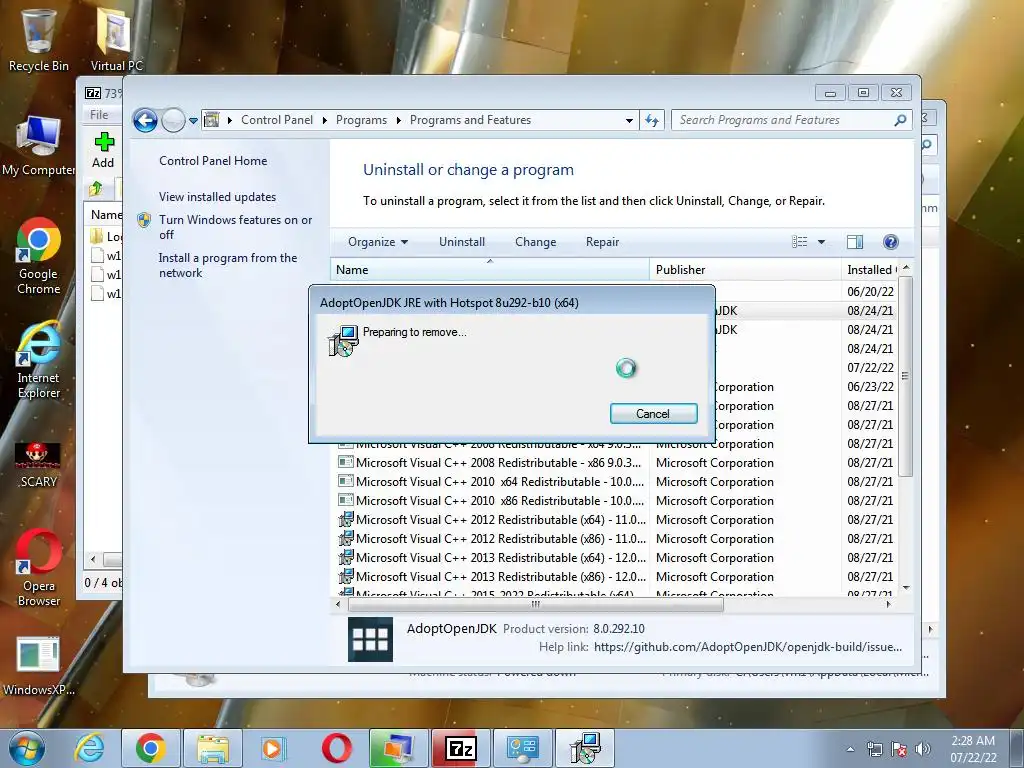Open Turn Windows features on or off
This screenshot has width=1024, height=768.
coord(236,227)
